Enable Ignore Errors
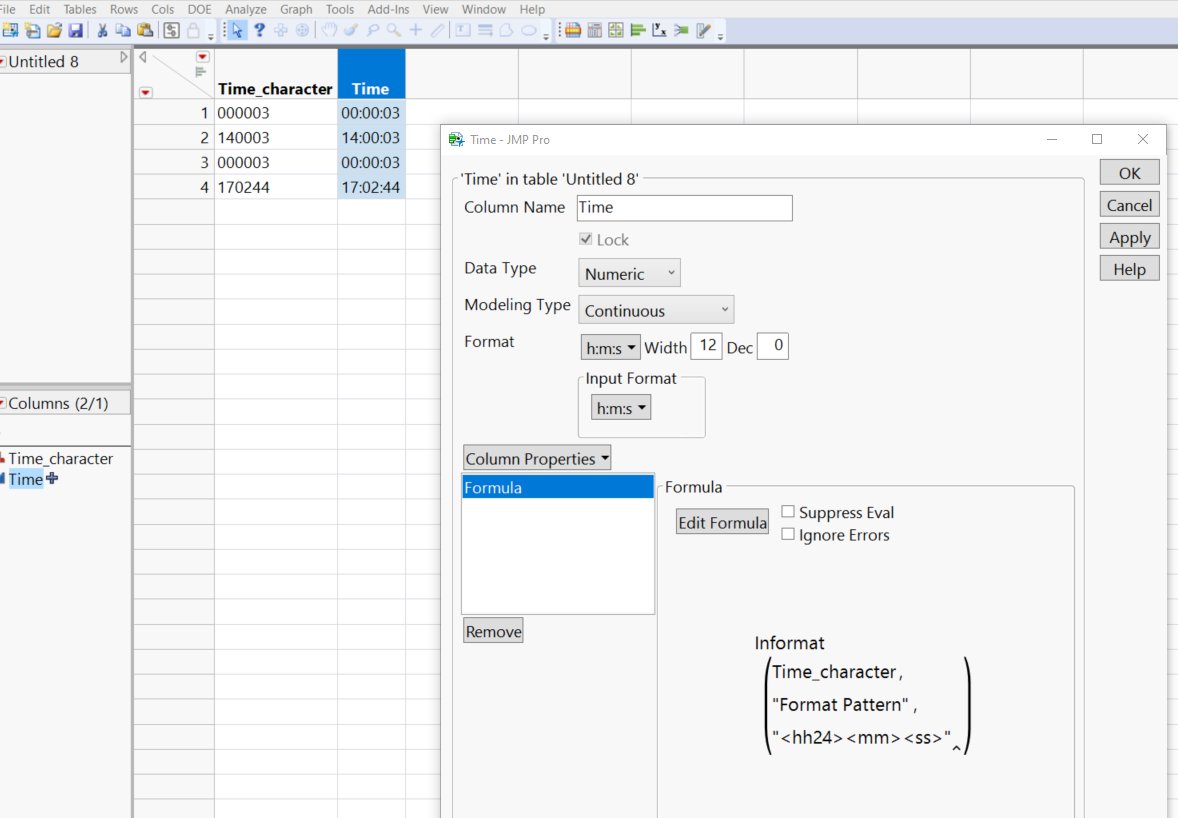1178x818 pixels. (x=787, y=534)
